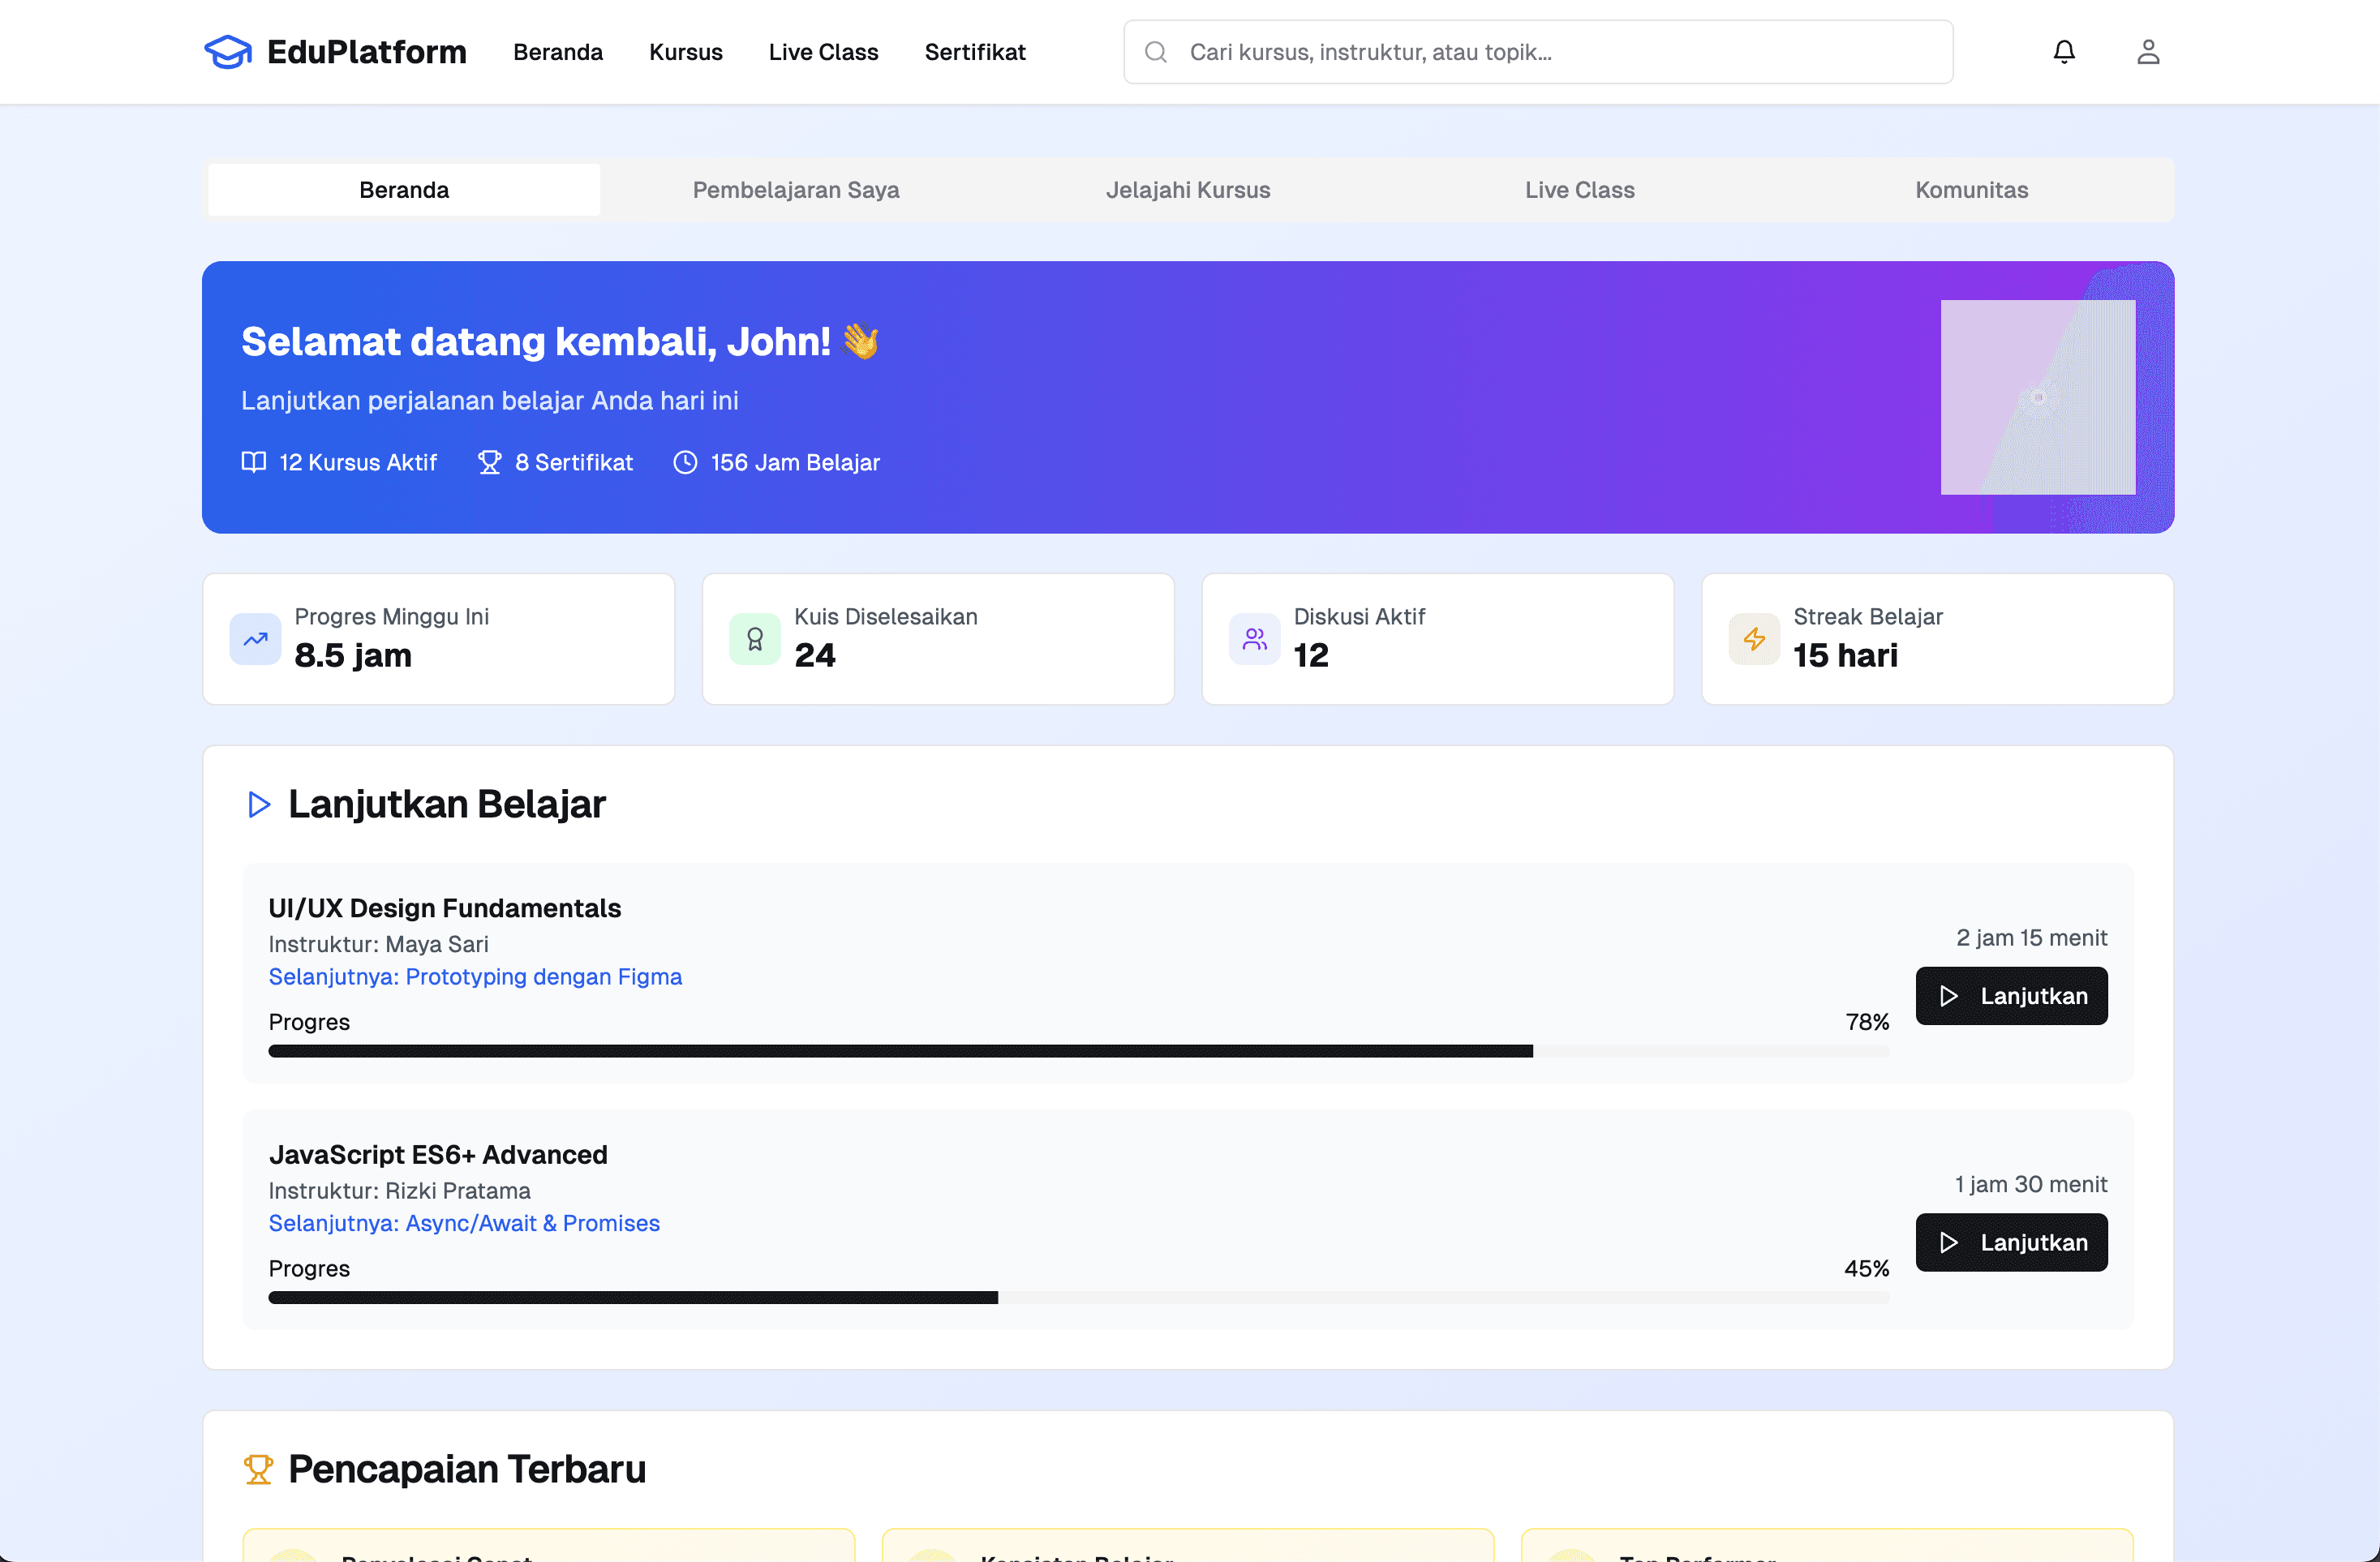Switch to the Live Class tab

[1580, 190]
